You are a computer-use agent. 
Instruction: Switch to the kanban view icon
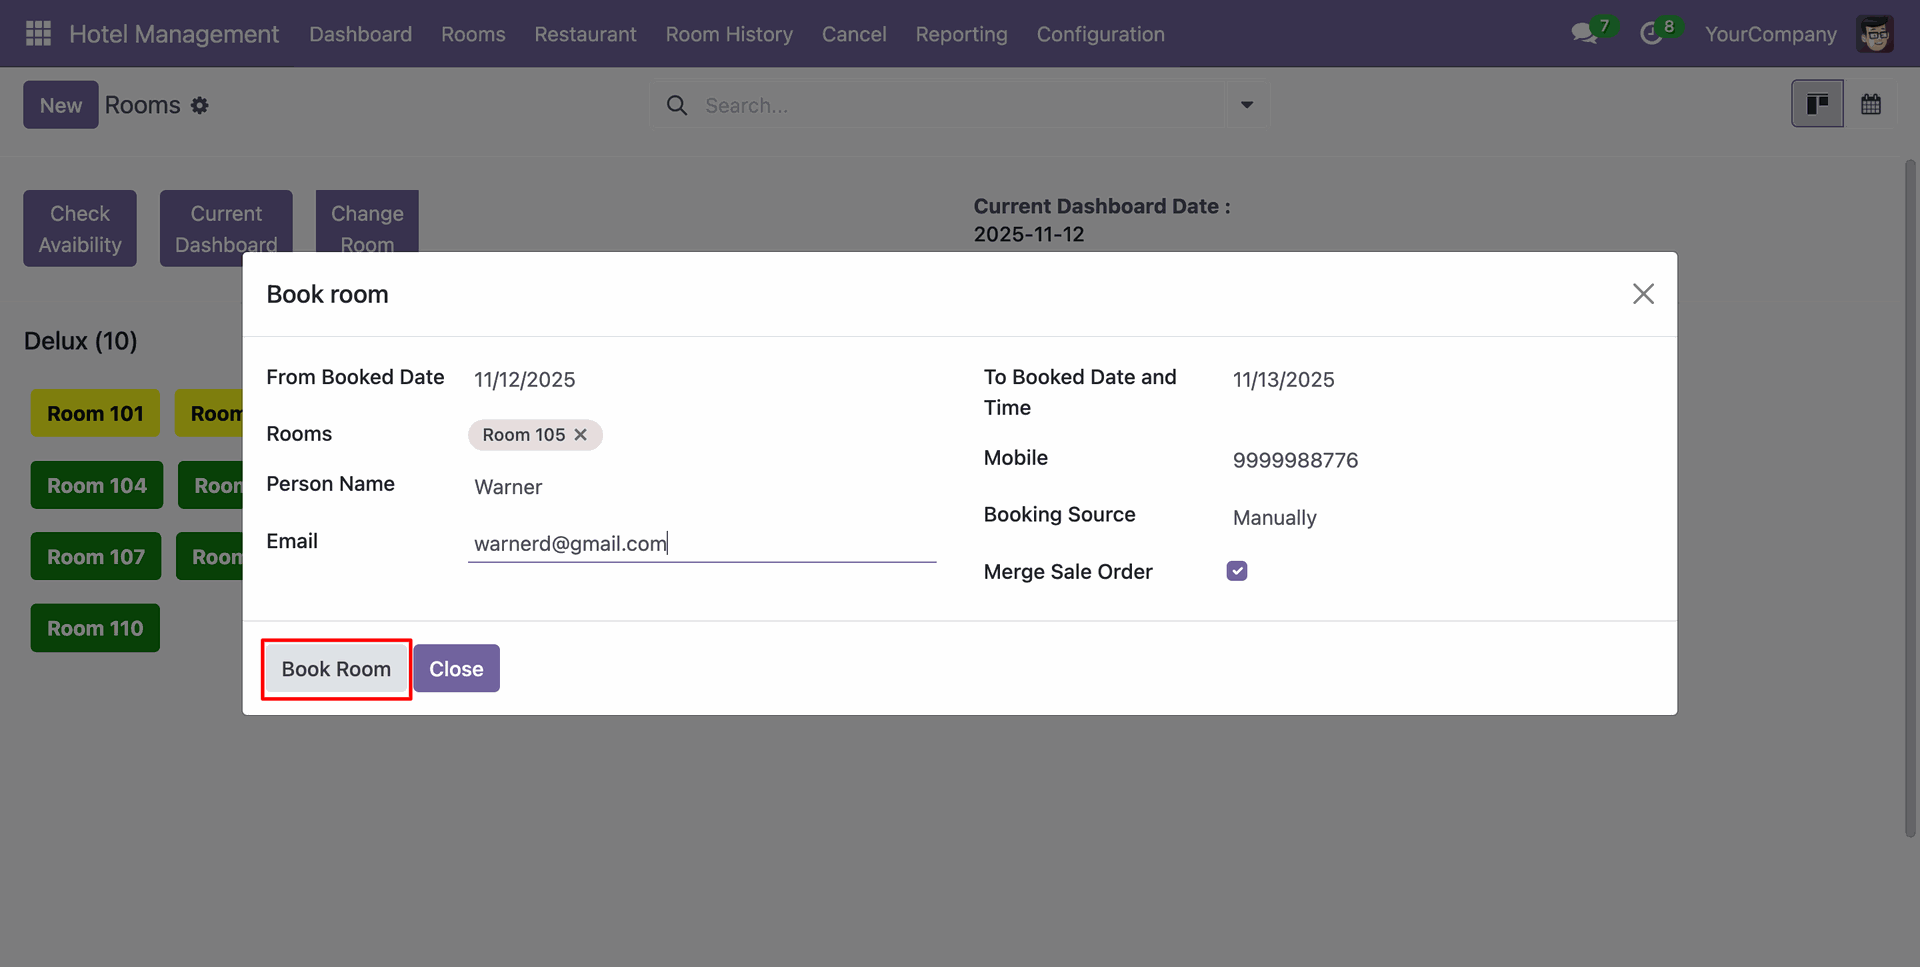[x=1817, y=104]
